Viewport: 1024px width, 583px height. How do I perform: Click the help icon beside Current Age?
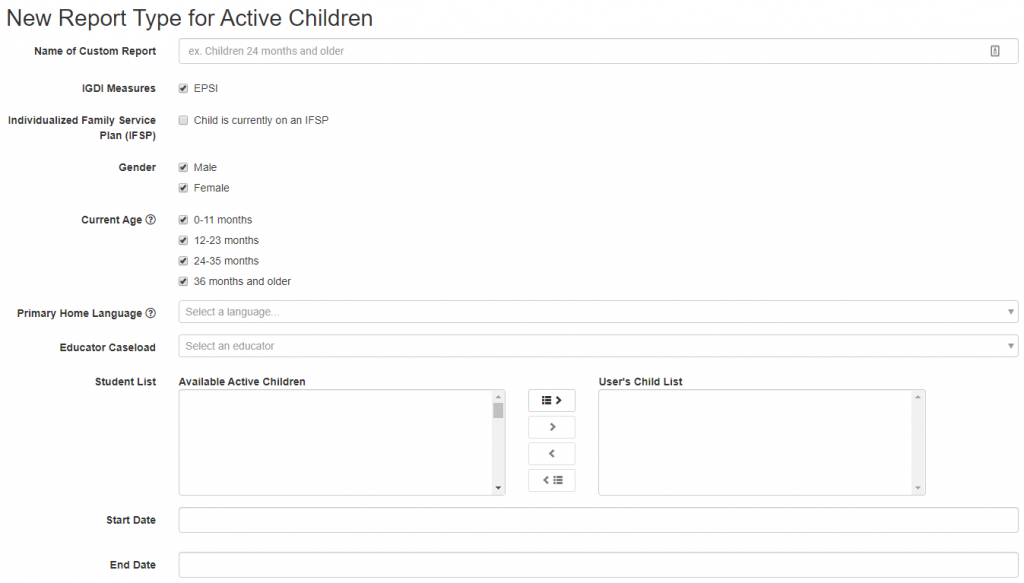tap(151, 220)
